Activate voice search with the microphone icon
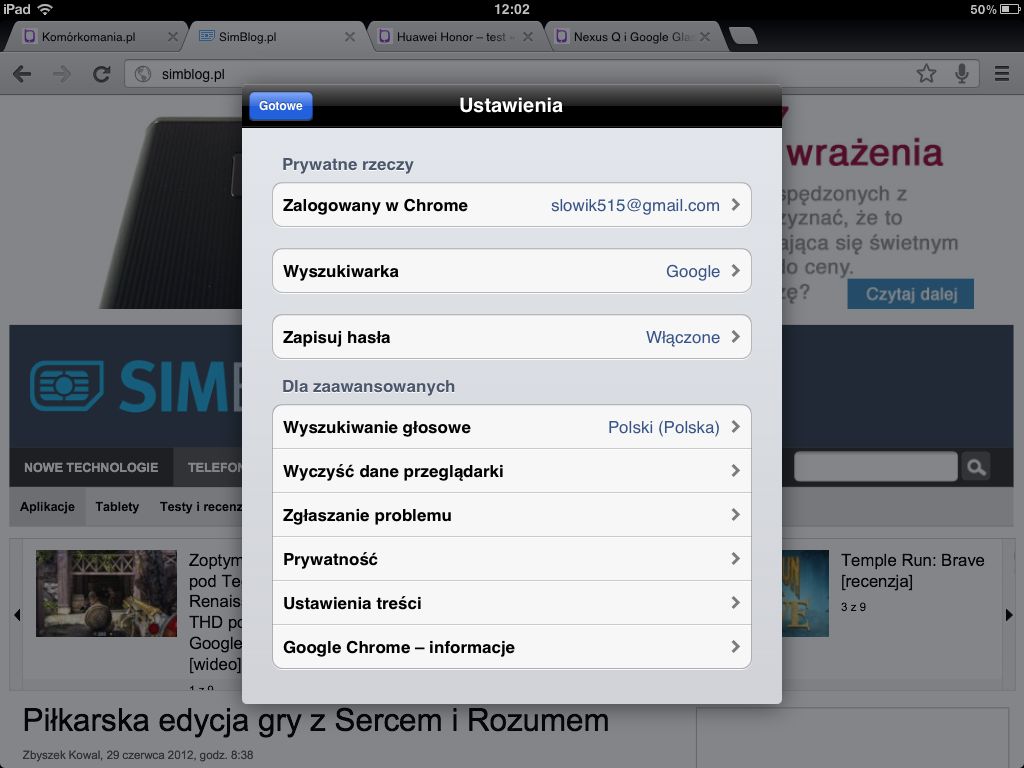The width and height of the screenshot is (1024, 768). point(962,73)
